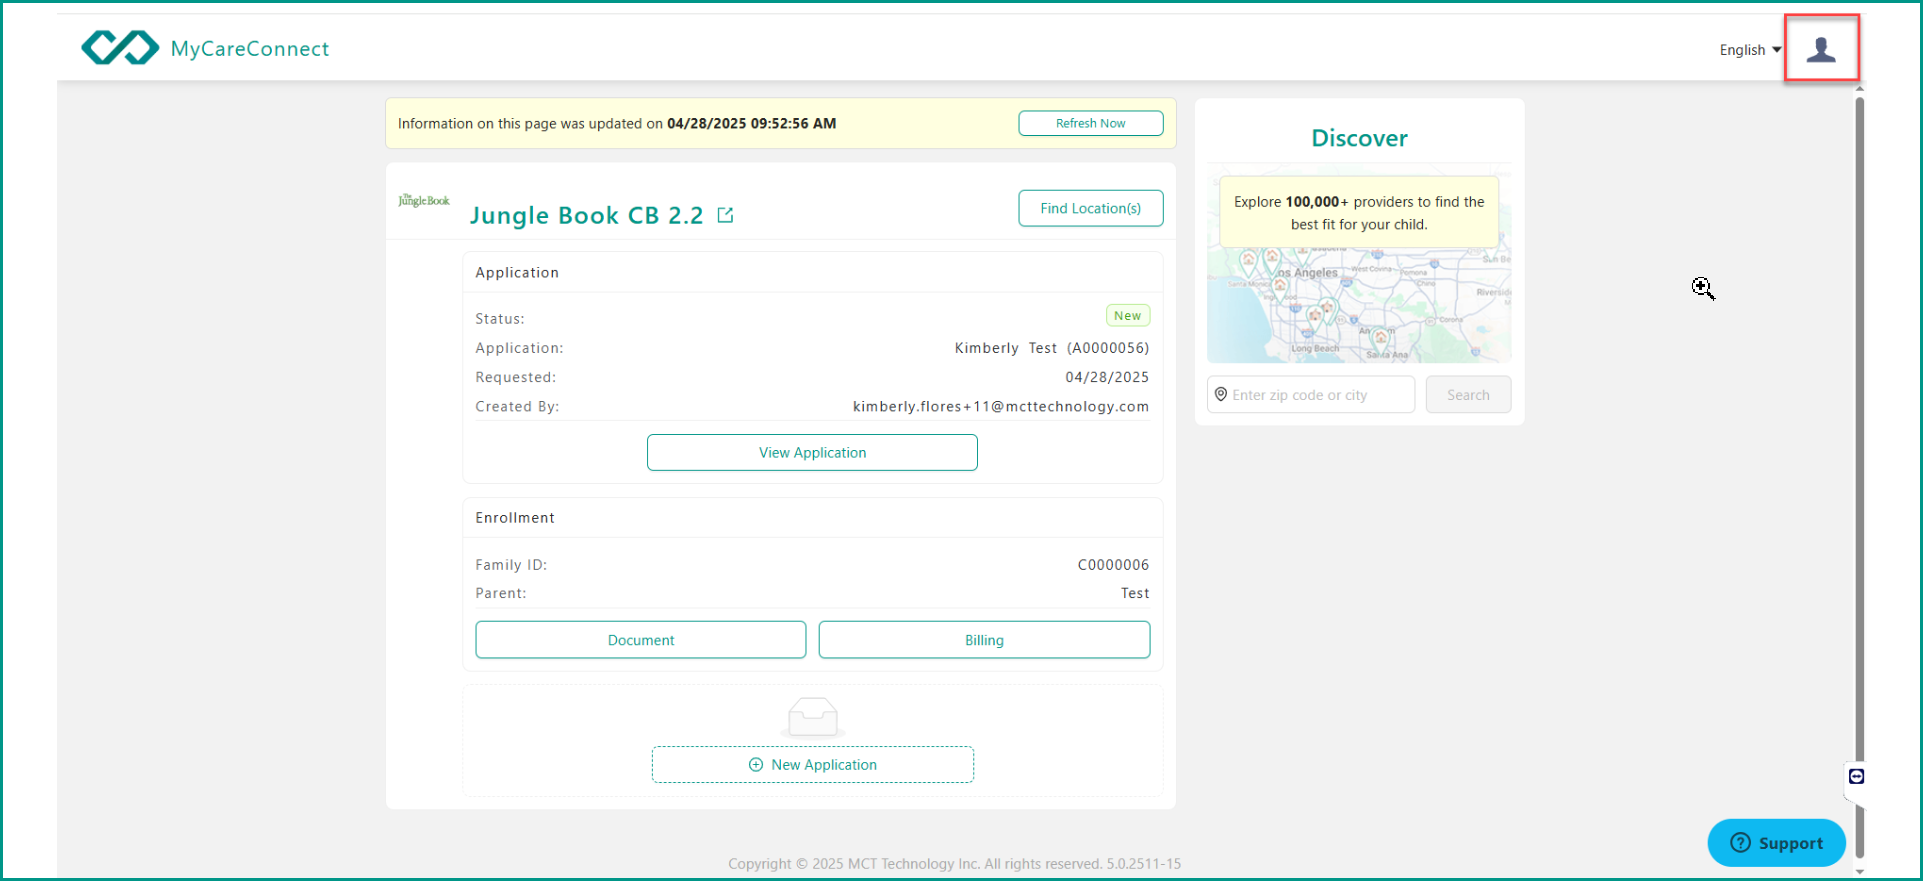Click the copyright footer text
Viewport: 1923px width, 881px height.
[x=954, y=864]
